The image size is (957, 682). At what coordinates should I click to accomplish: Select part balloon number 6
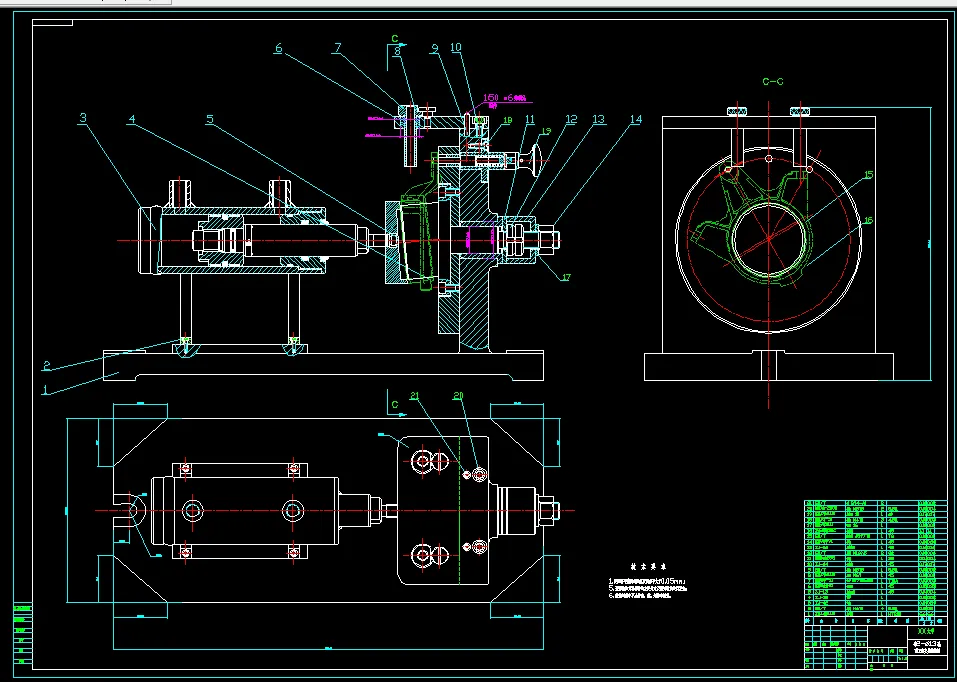pos(278,48)
